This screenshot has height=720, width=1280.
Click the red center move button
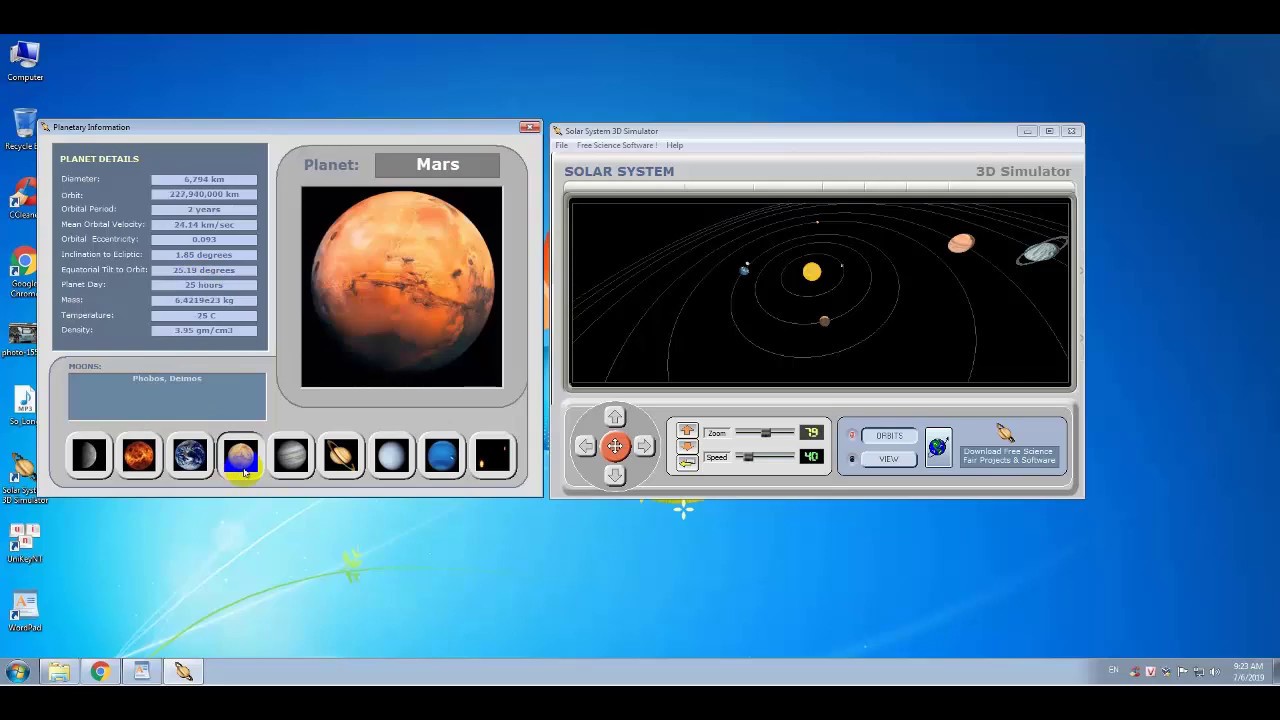click(x=615, y=446)
